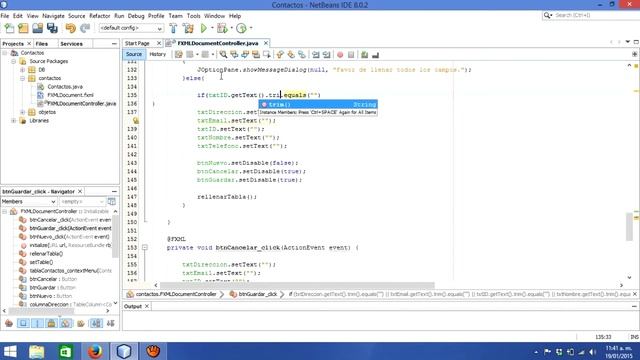Click the Find Previous Occurrence editor icon
Image resolution: width=640 pixels, height=360 pixels.
pyautogui.click(x=234, y=54)
